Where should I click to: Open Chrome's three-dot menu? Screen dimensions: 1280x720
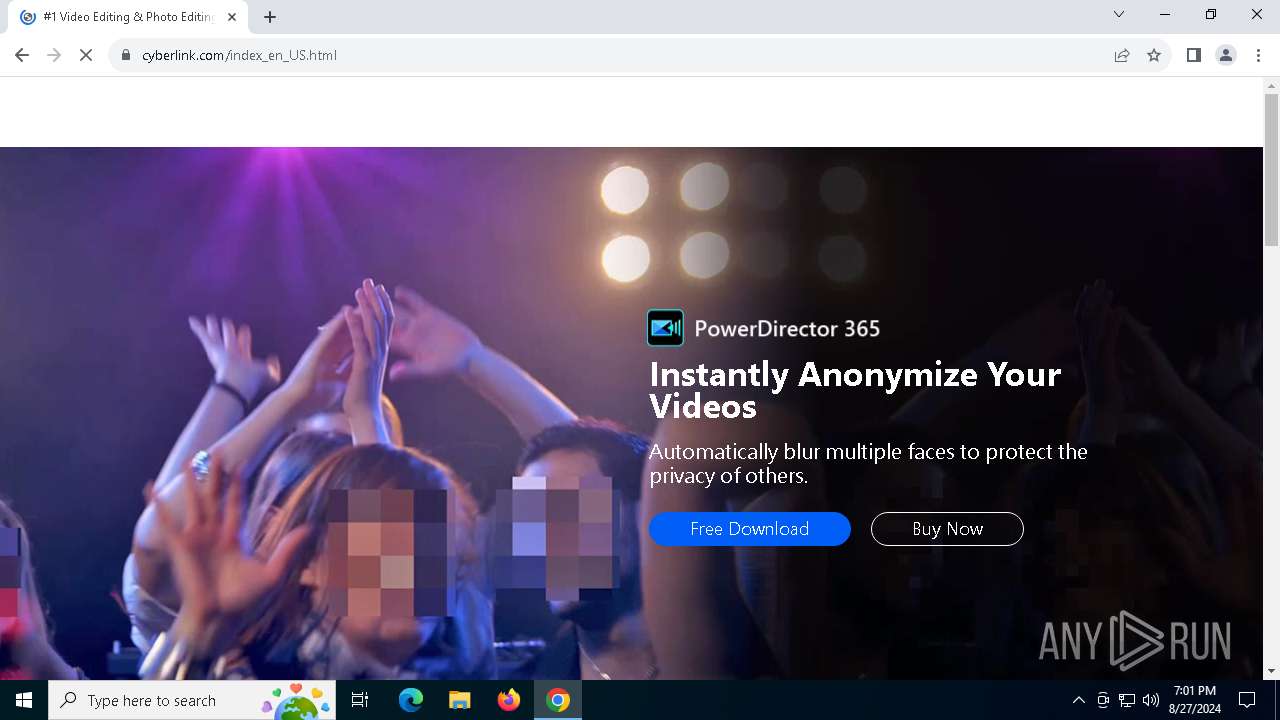pyautogui.click(x=1258, y=55)
